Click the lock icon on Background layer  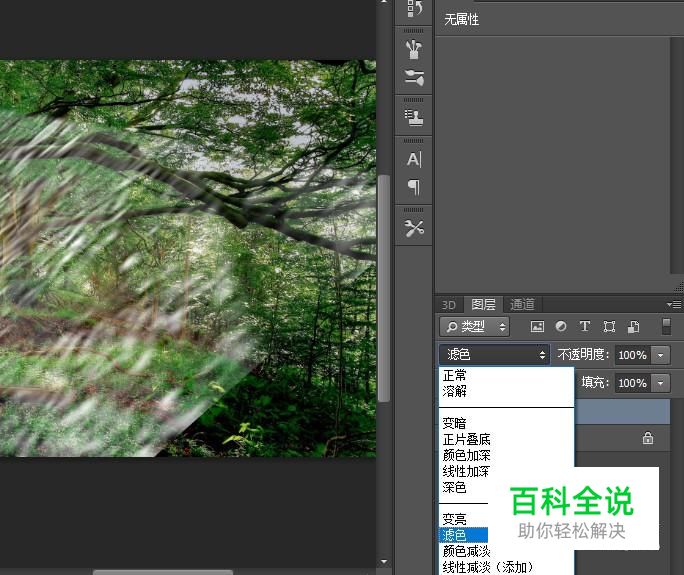[x=648, y=438]
